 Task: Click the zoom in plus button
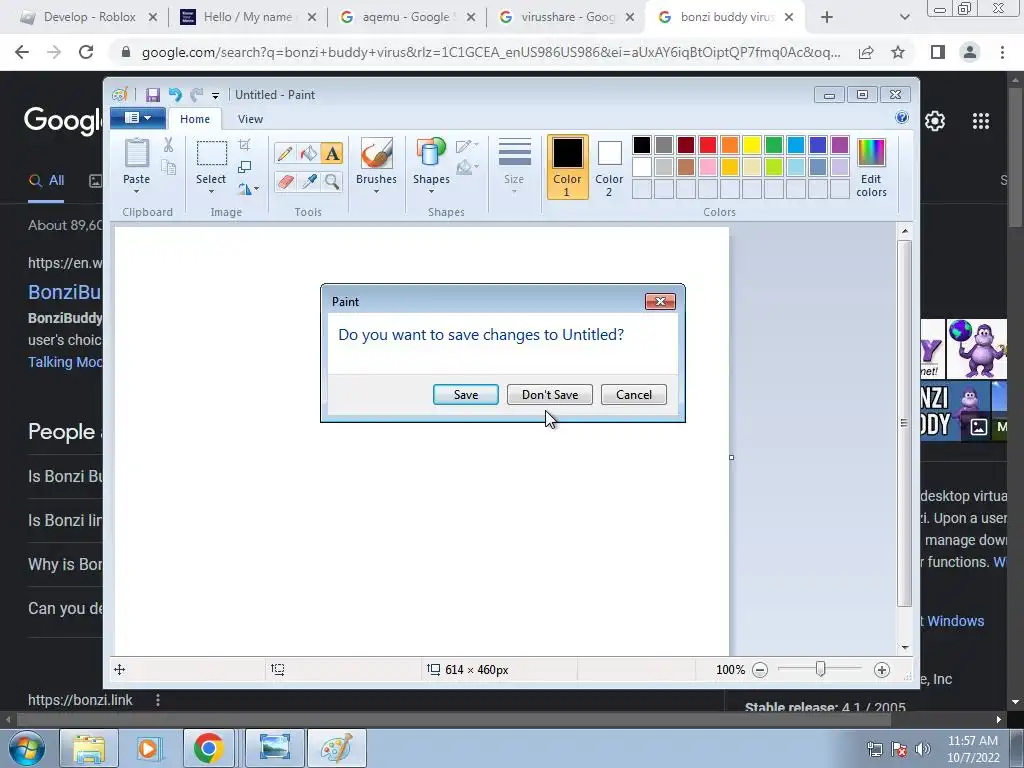point(882,670)
